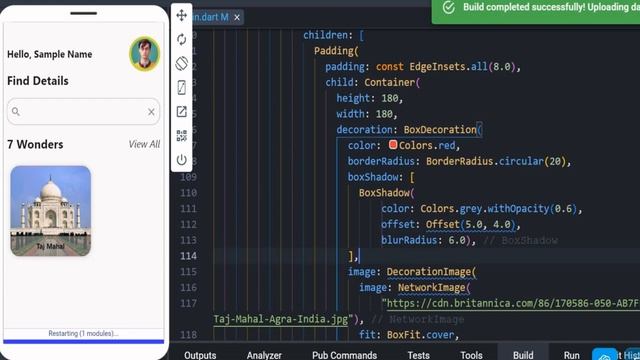Tap the user profile avatar
The height and width of the screenshot is (360, 640).
pos(144,53)
